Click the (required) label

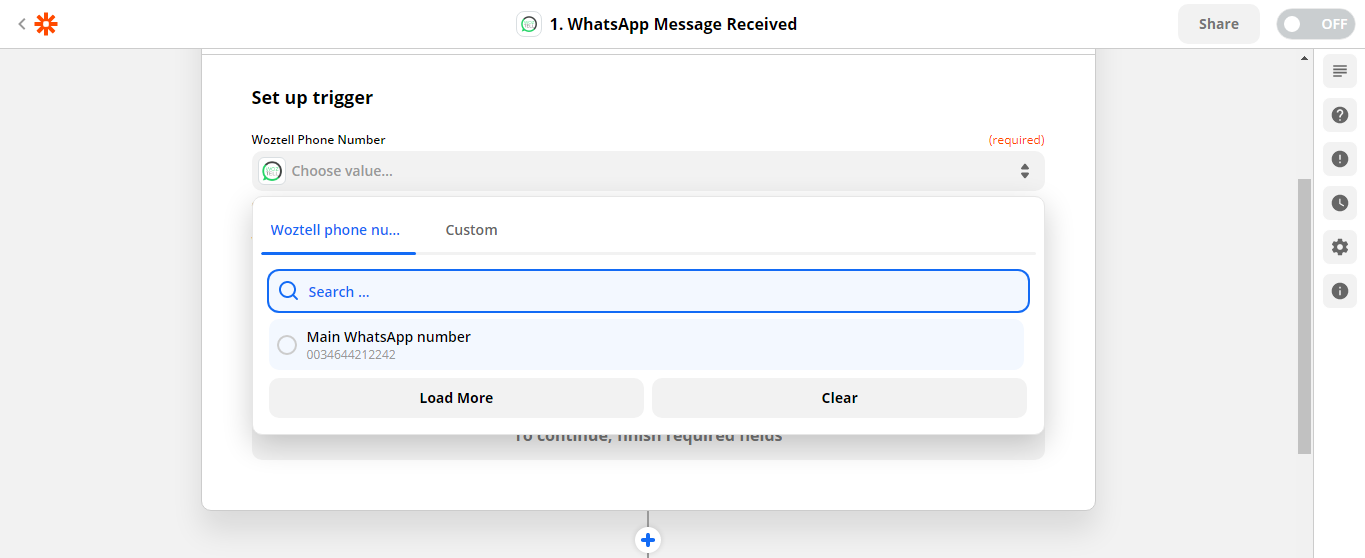(1016, 140)
